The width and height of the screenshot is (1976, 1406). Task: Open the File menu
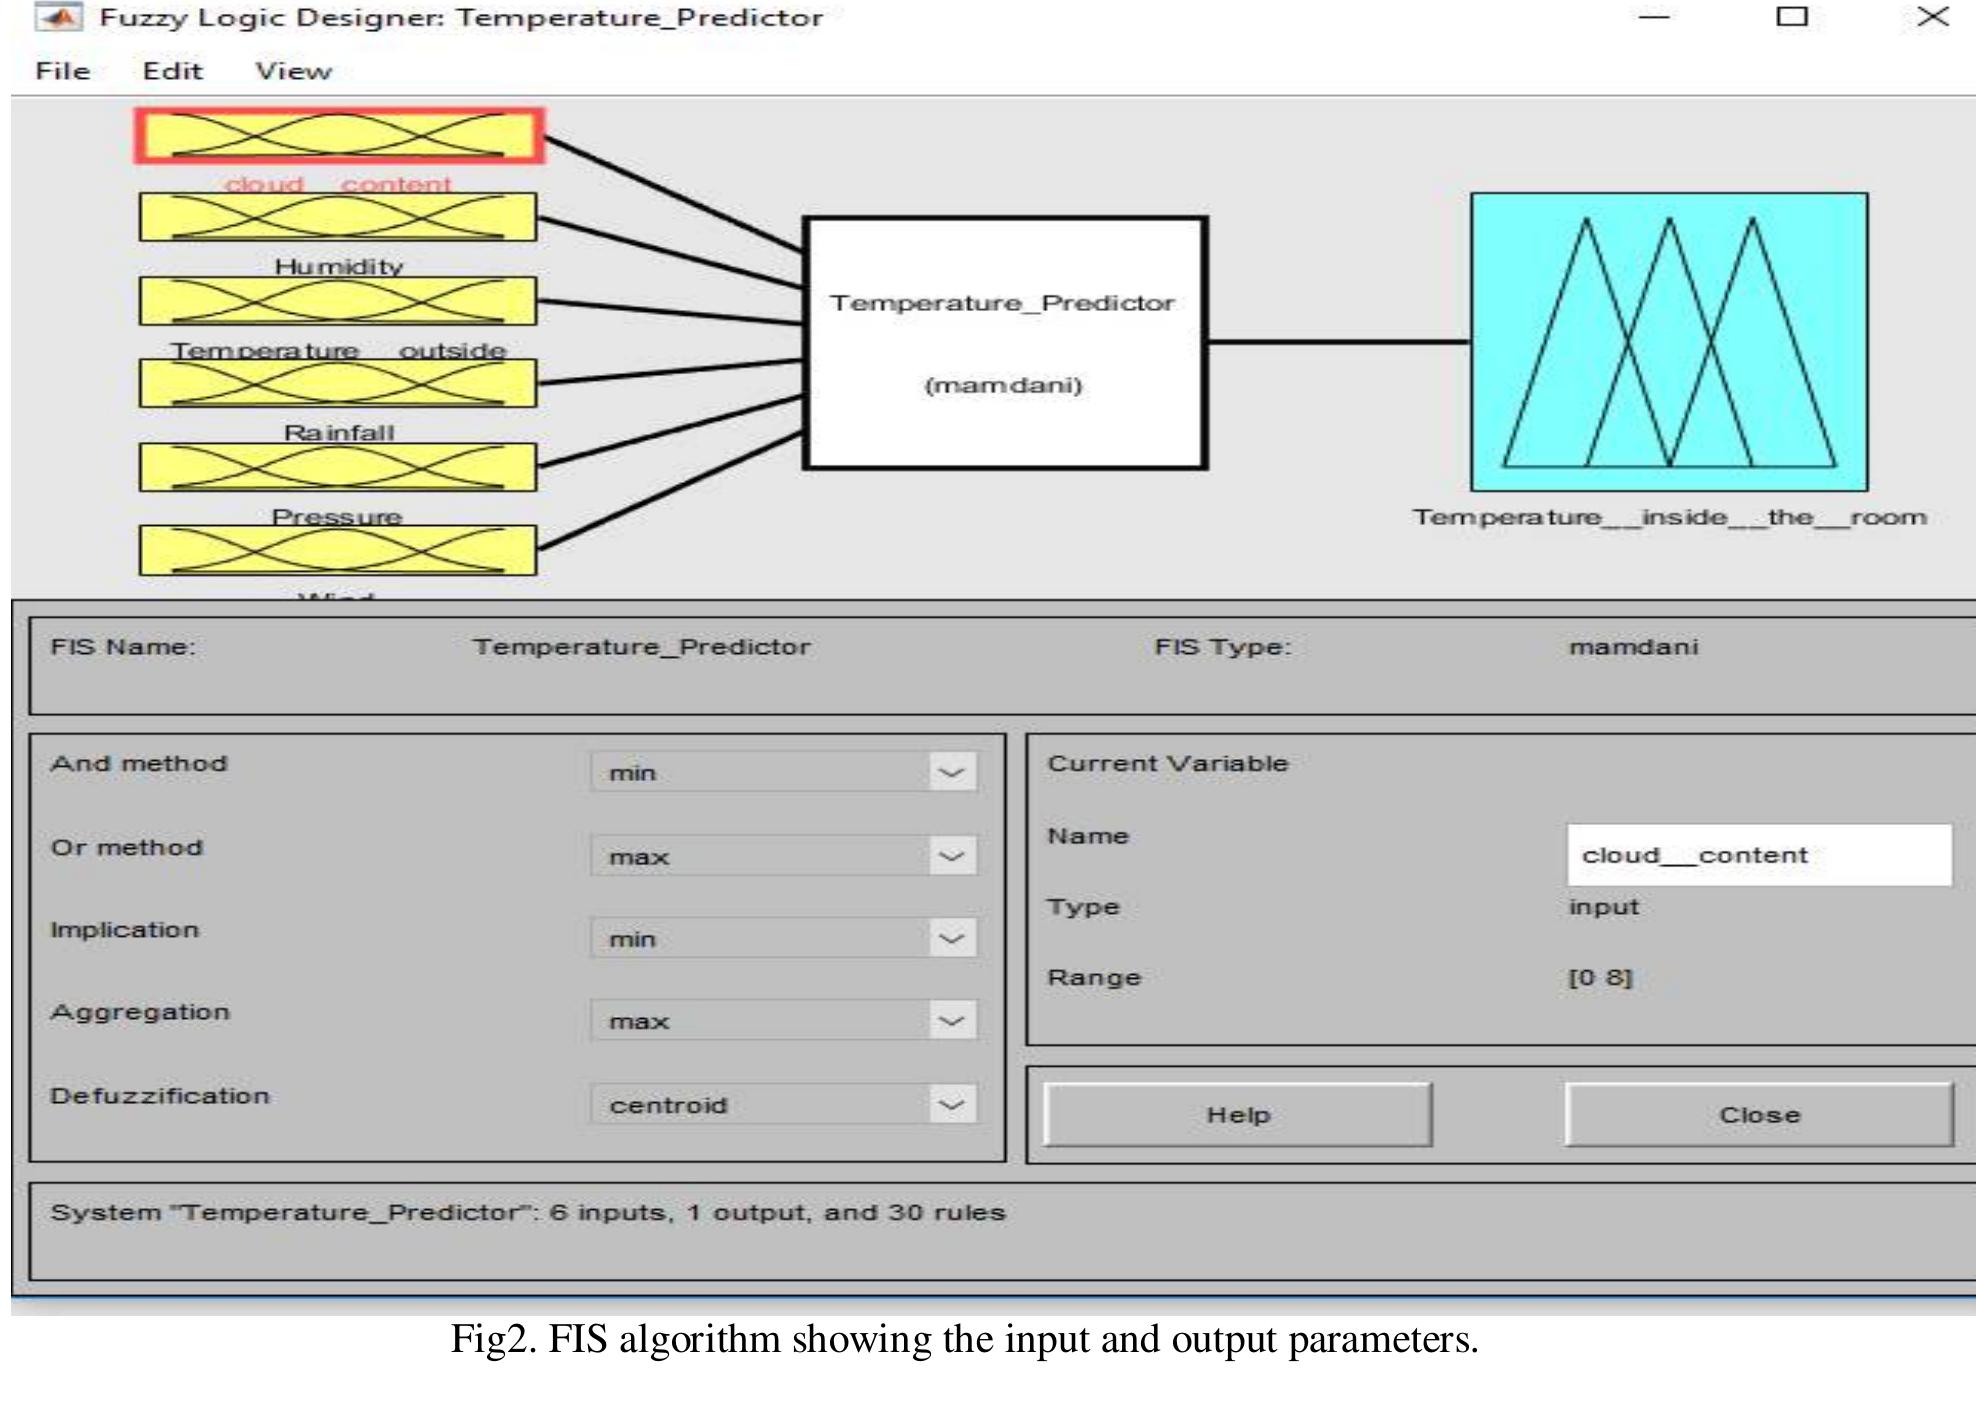tap(63, 71)
